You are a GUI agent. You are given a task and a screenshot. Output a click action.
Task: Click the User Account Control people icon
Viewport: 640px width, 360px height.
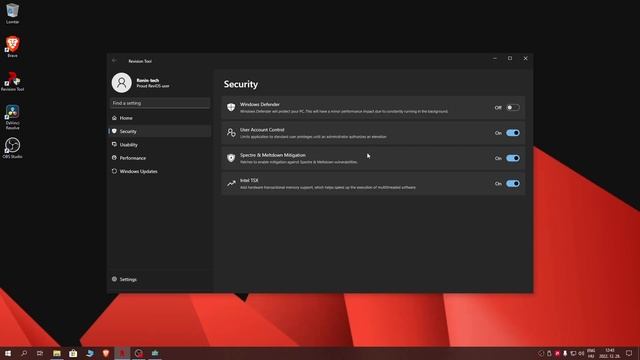click(231, 133)
